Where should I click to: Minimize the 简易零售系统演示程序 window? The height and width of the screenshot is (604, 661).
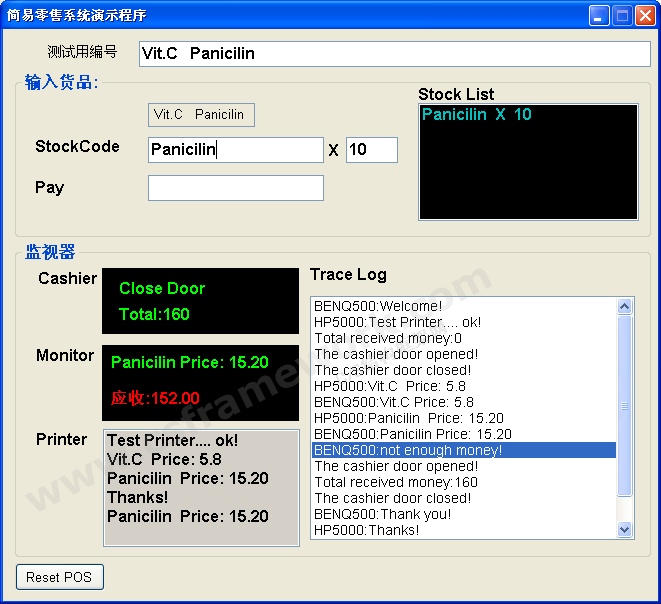pos(598,15)
